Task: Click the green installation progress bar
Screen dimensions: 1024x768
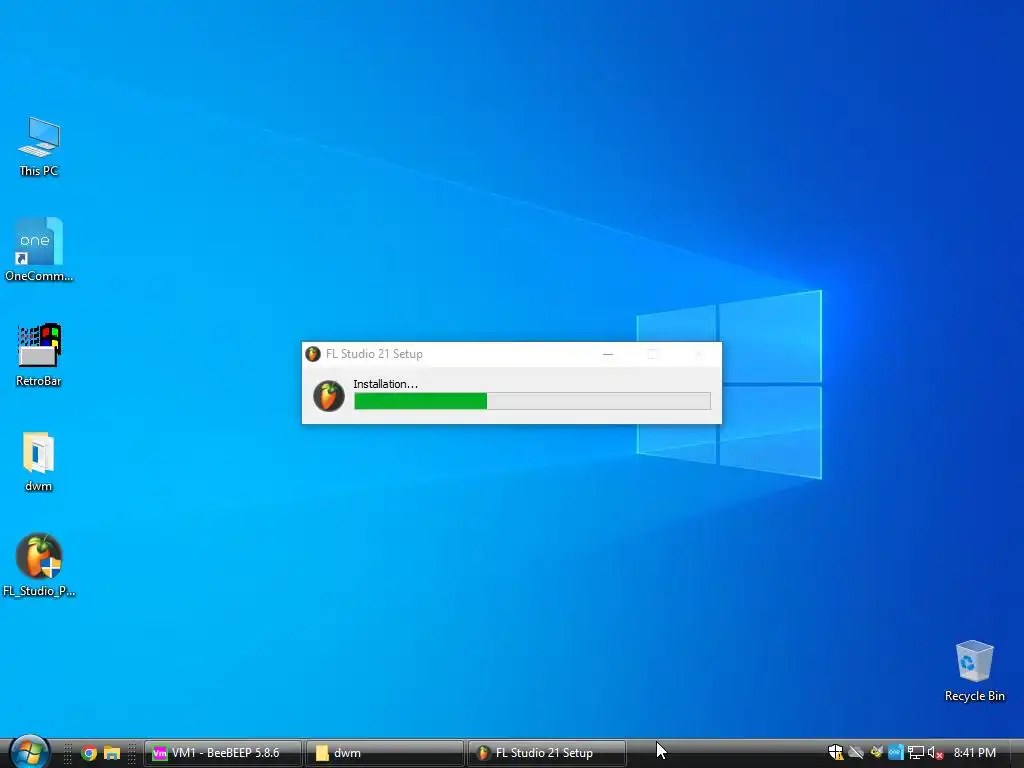Action: (532, 401)
